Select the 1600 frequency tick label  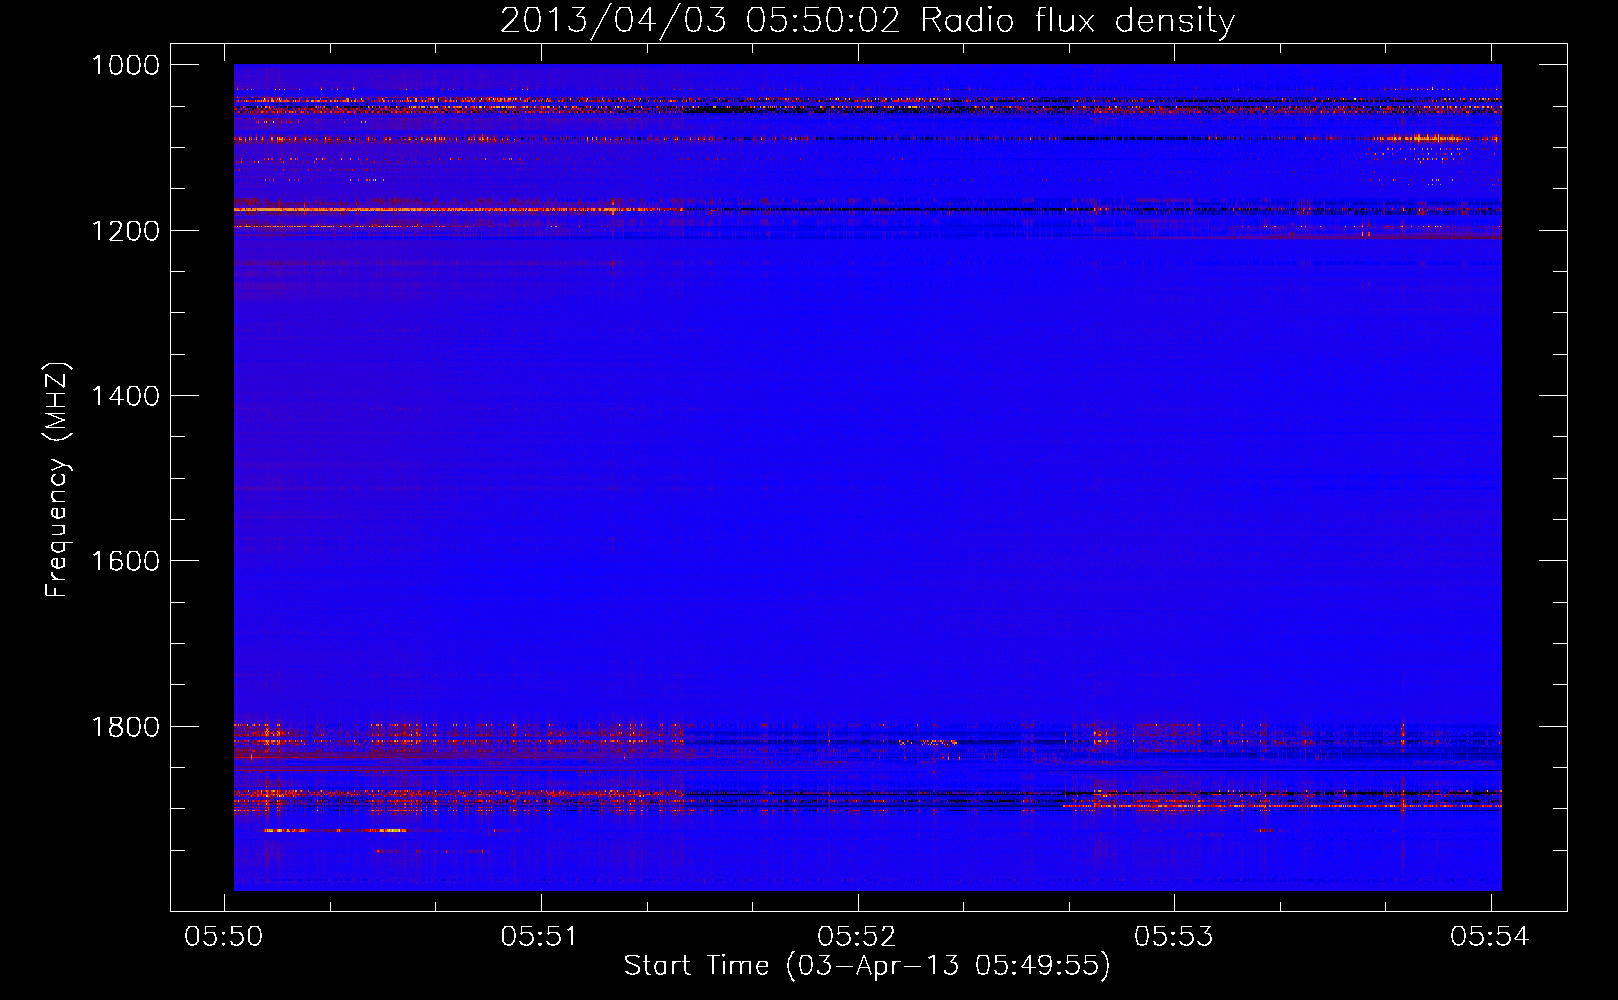[125, 561]
